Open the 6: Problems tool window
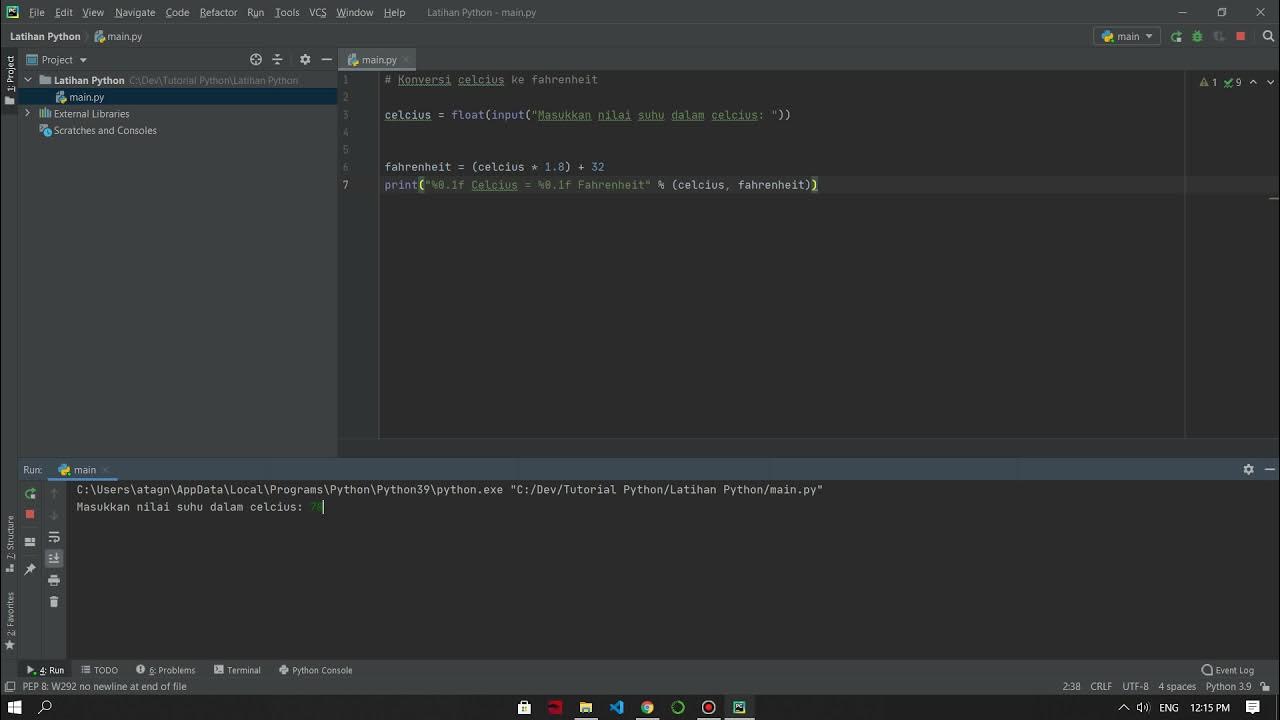 coord(165,670)
